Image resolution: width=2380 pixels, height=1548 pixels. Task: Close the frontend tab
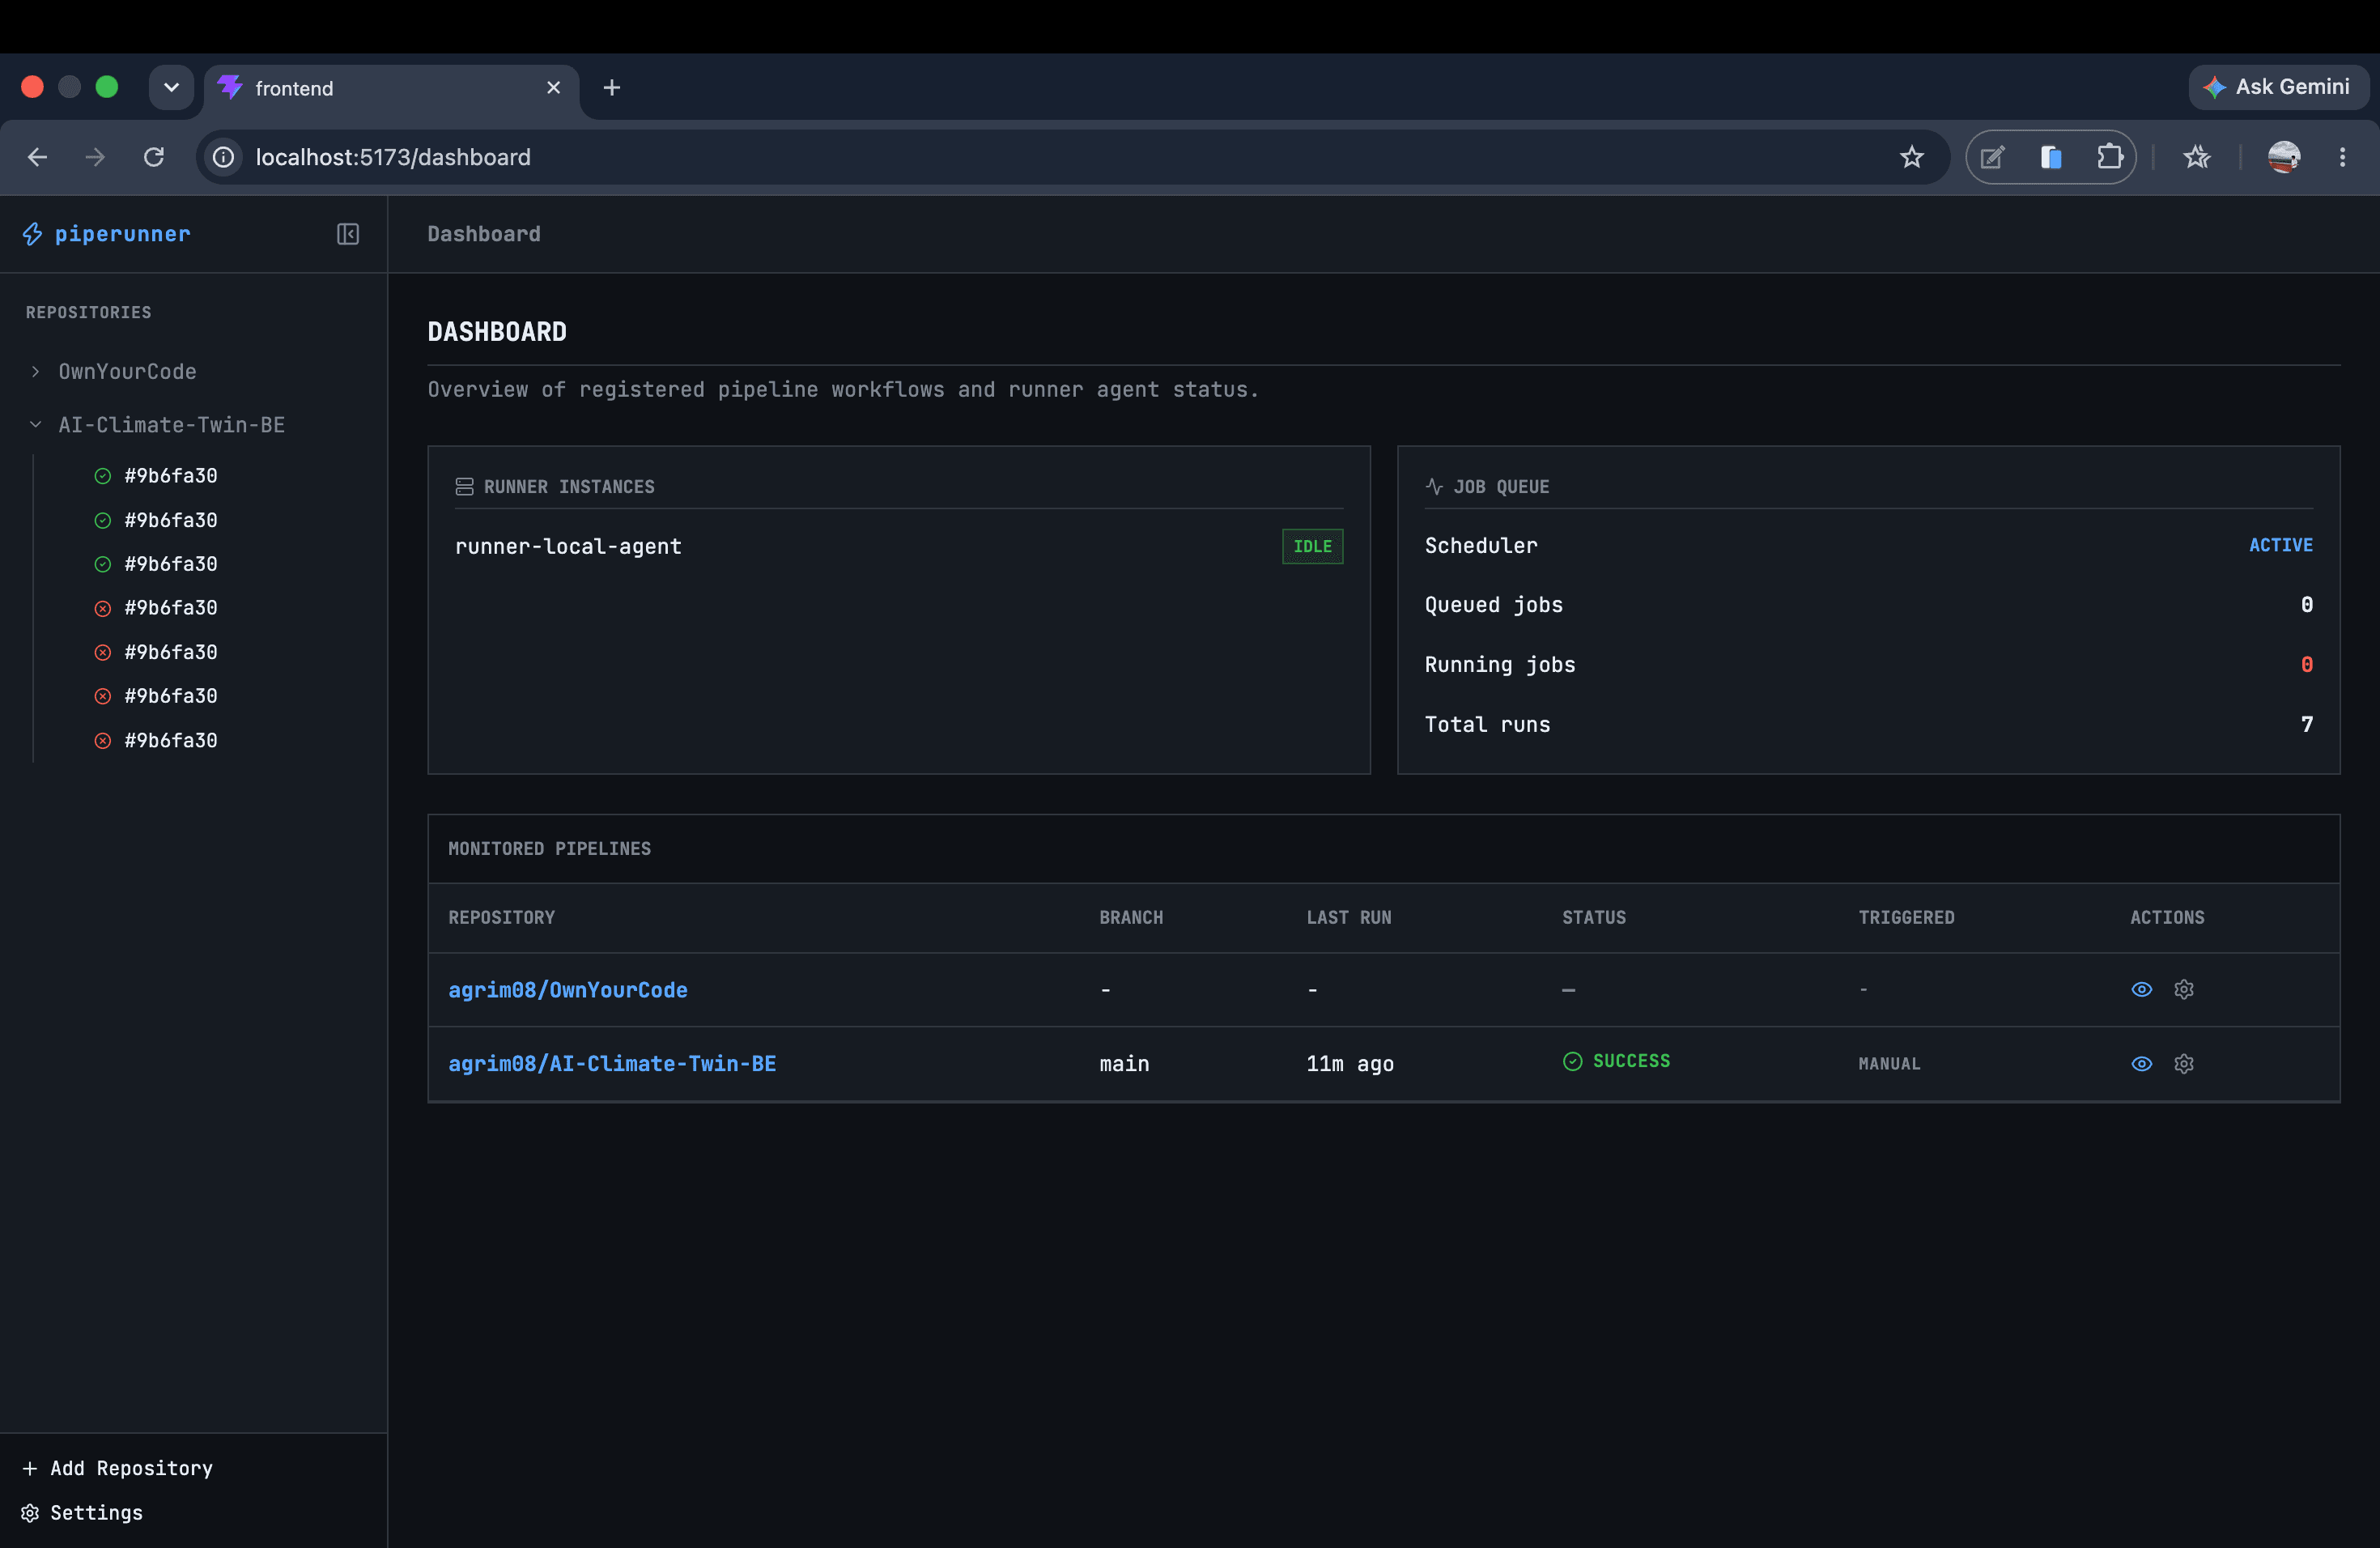[553, 88]
